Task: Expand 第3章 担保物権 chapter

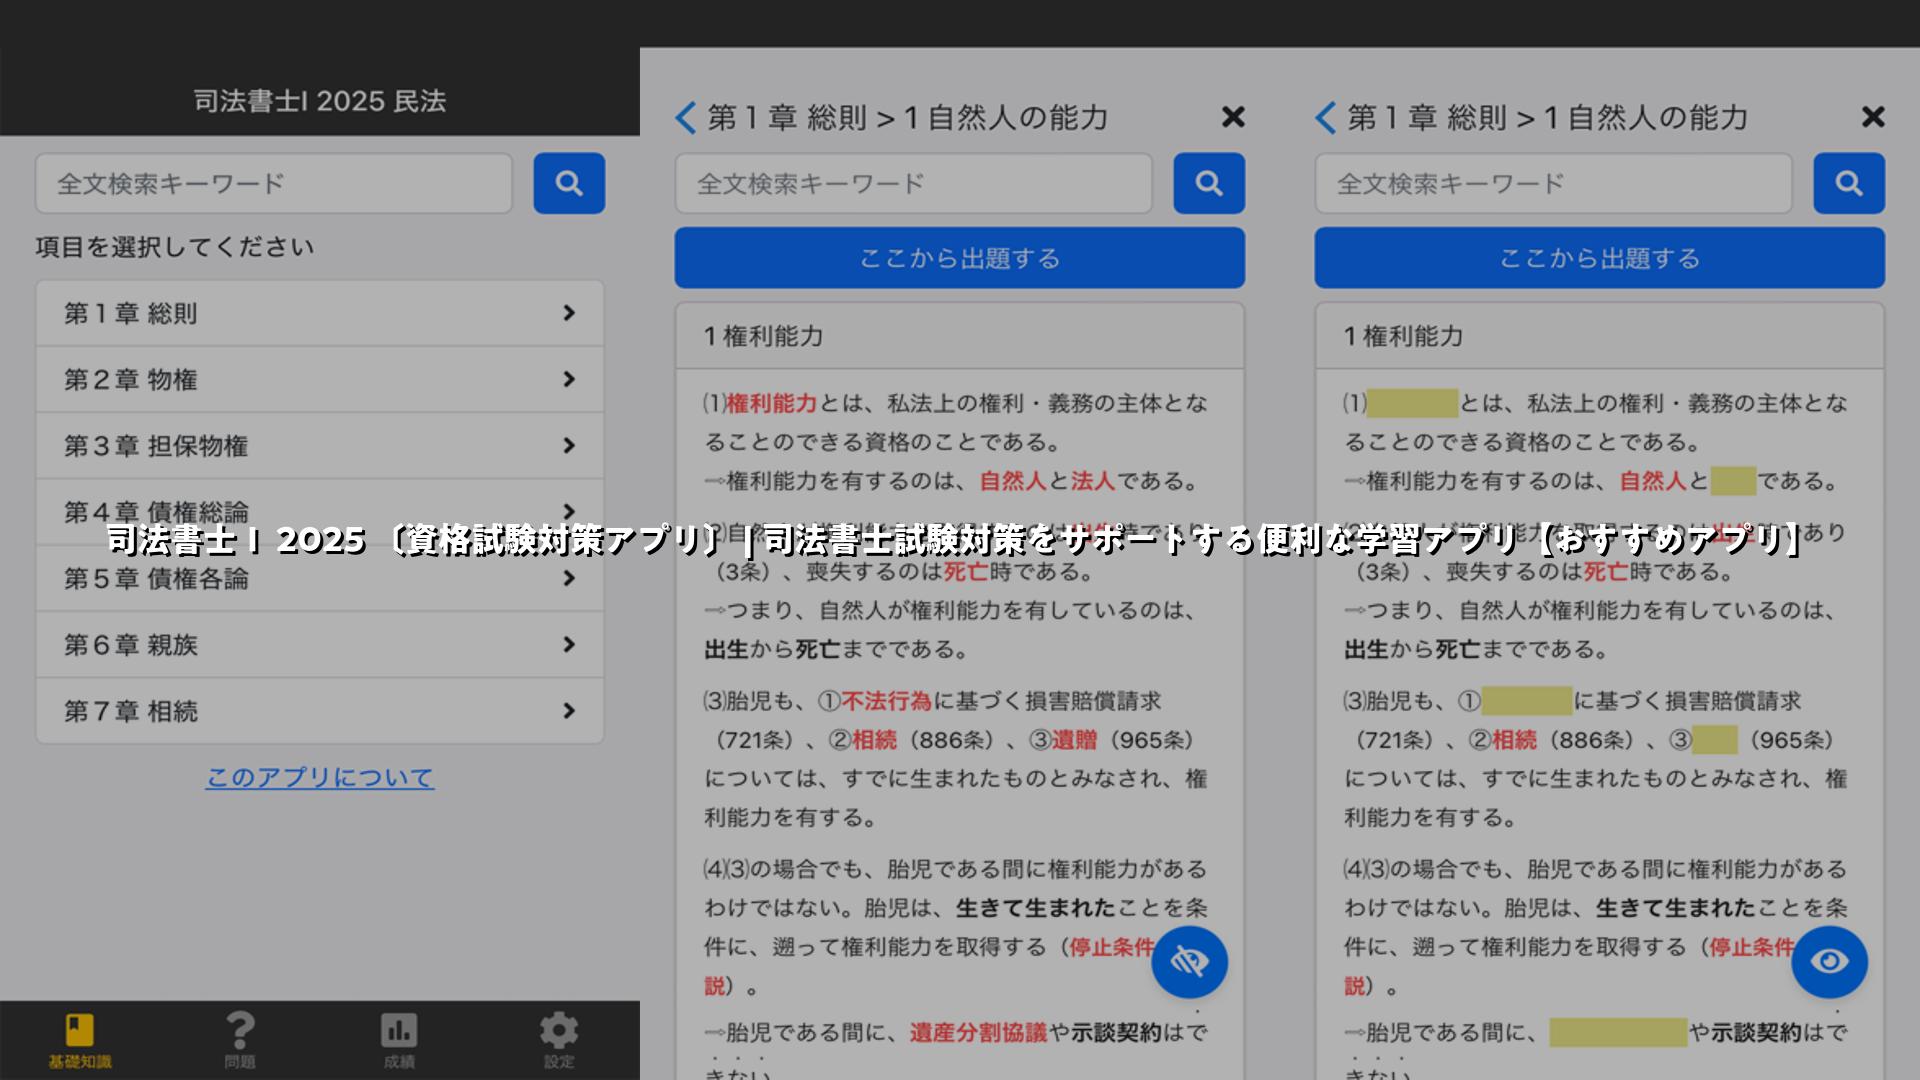Action: point(320,445)
